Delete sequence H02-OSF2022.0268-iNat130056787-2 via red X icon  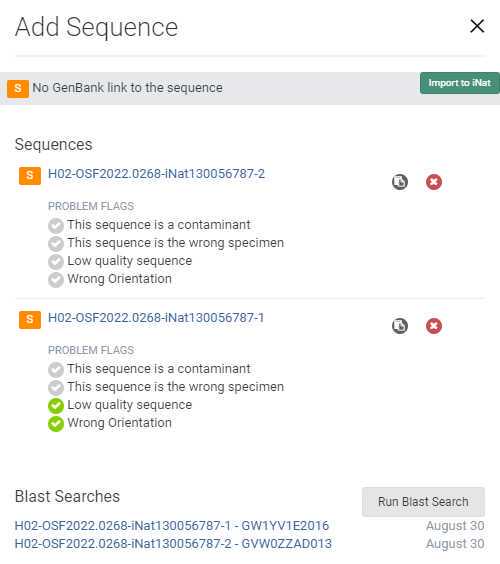tap(434, 182)
